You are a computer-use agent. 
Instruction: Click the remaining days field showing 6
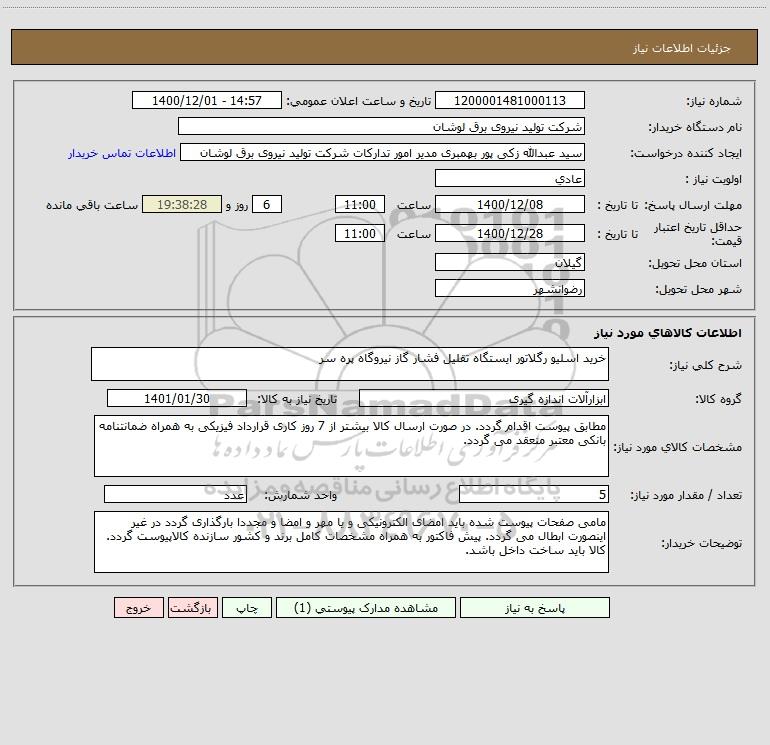(267, 204)
